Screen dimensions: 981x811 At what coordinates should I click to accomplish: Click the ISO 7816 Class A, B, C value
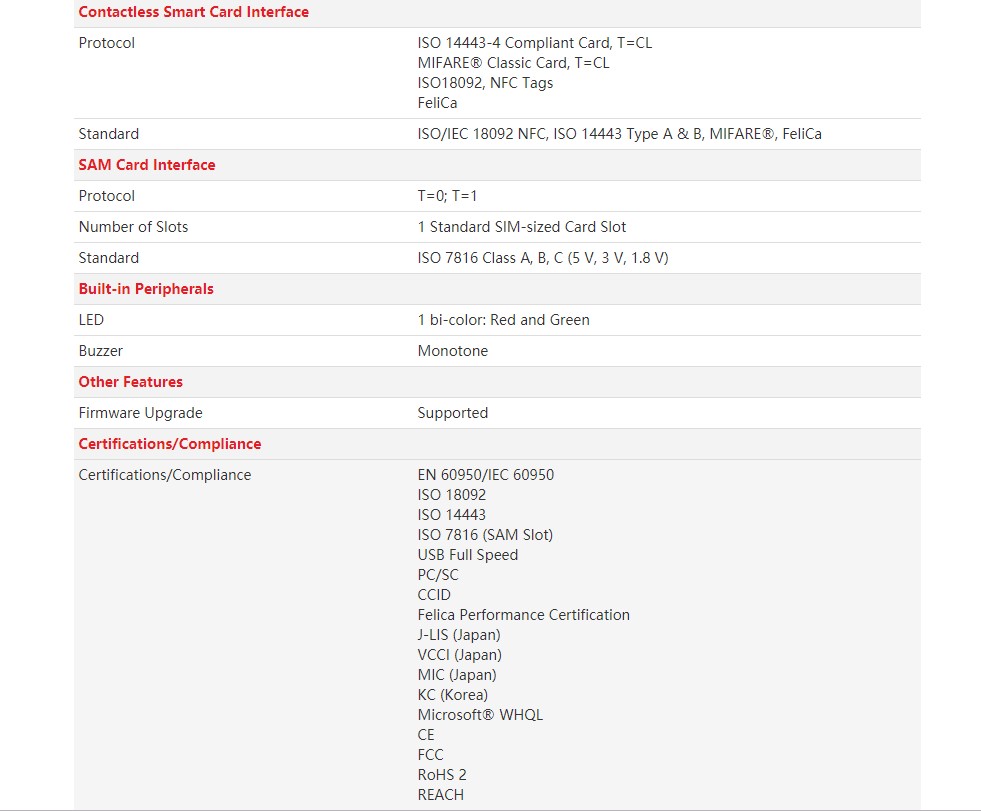(543, 258)
